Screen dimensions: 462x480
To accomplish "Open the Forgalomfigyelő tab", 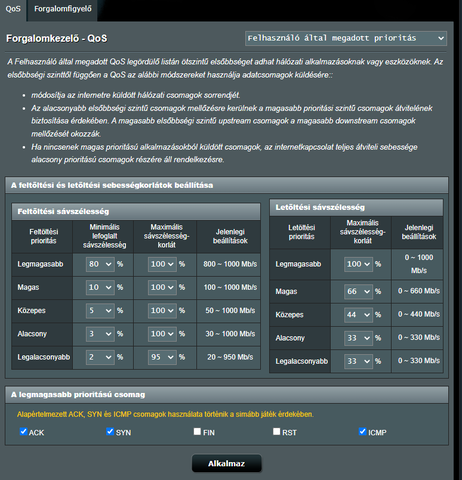I will coord(63,9).
